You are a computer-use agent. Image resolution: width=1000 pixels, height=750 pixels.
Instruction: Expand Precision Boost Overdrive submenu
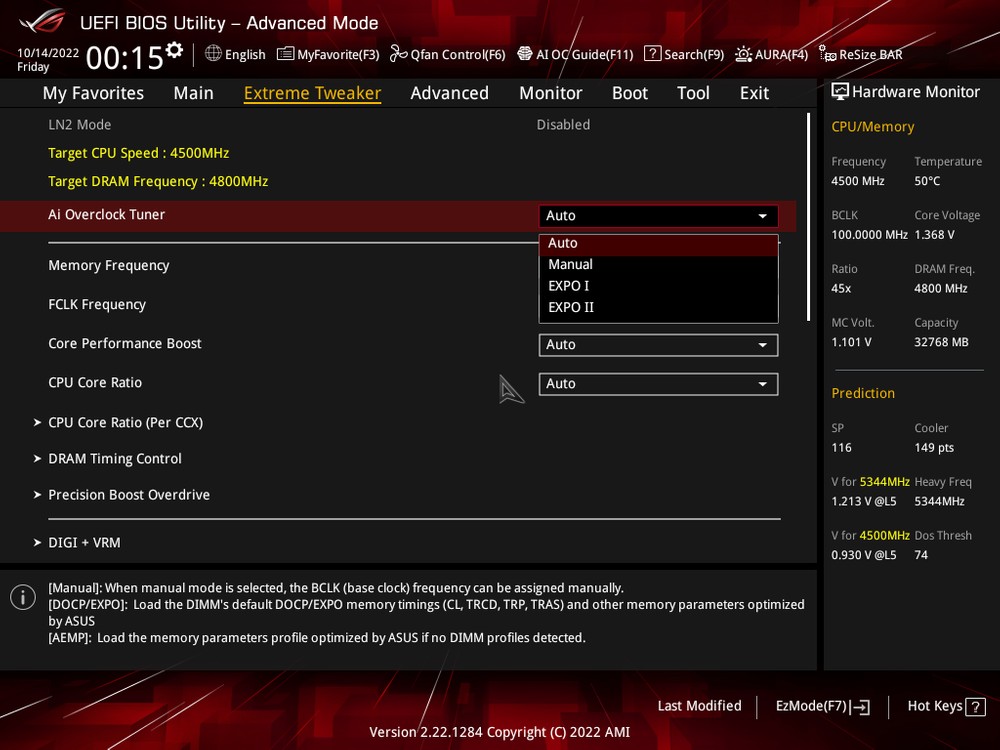[129, 495]
